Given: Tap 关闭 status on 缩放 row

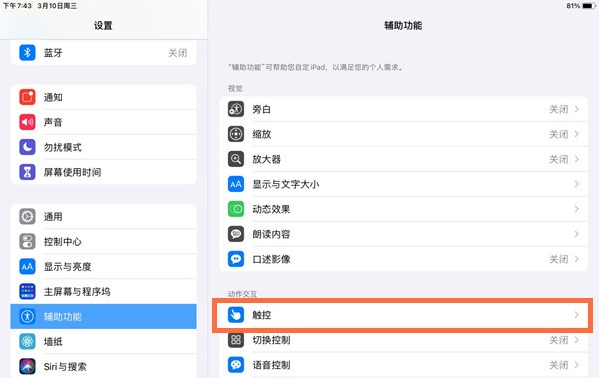Looking at the screenshot, I should [559, 134].
